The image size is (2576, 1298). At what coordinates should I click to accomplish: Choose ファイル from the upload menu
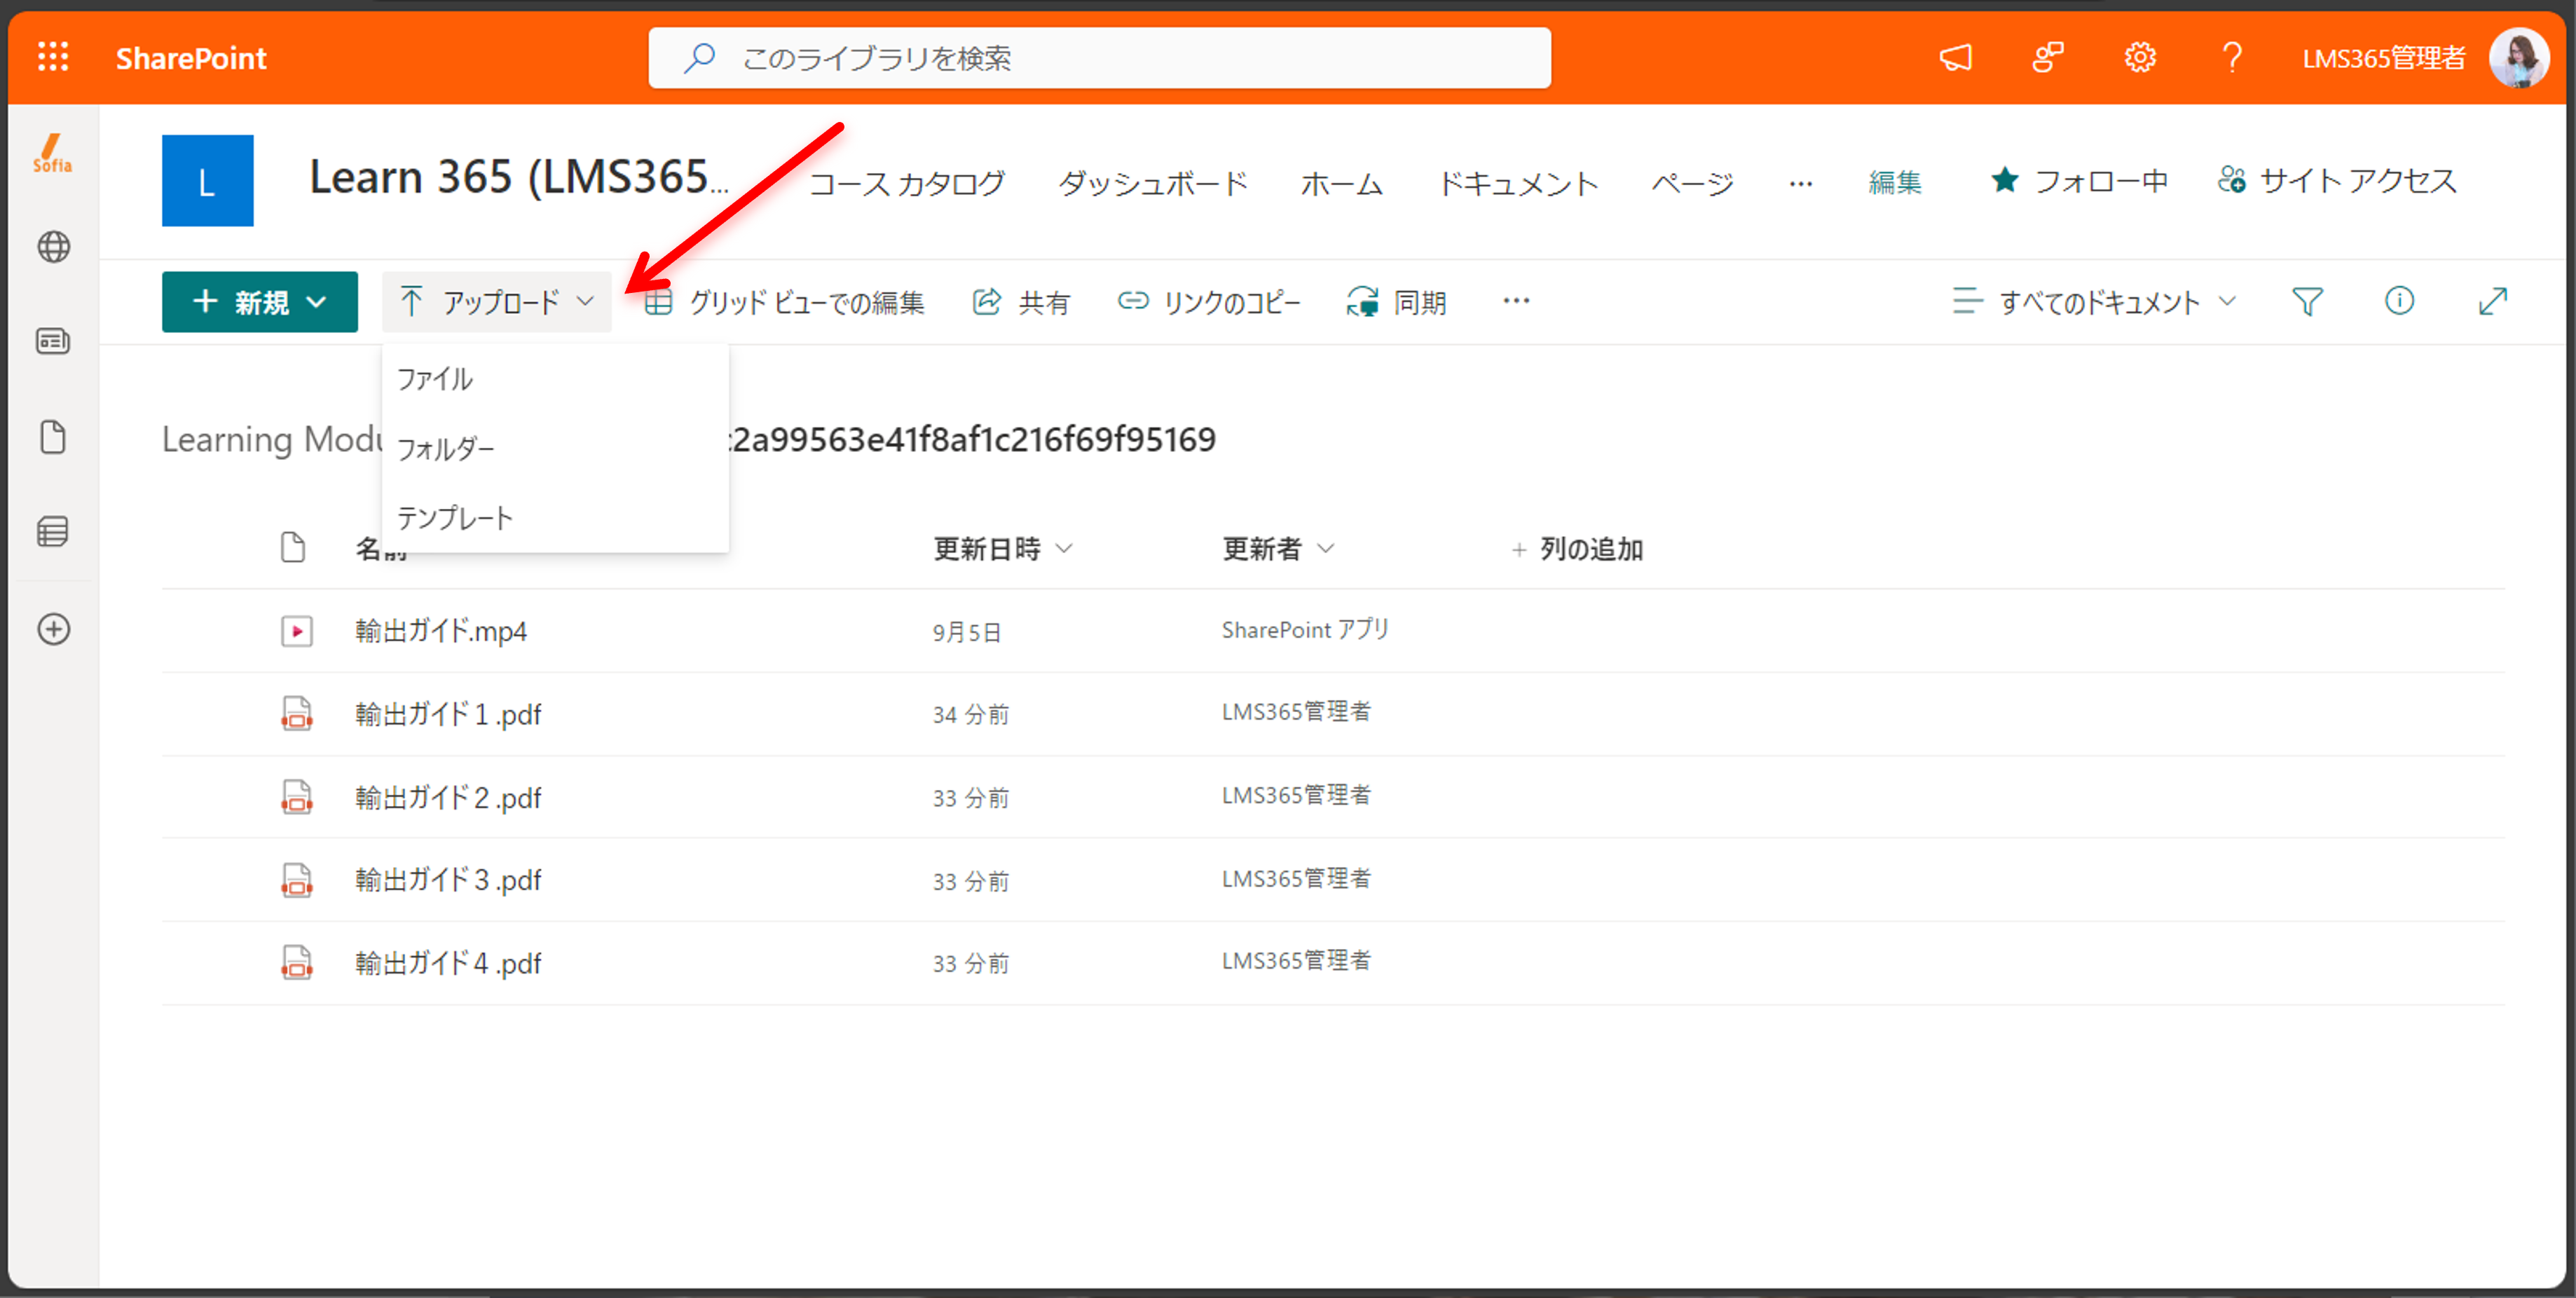555,379
